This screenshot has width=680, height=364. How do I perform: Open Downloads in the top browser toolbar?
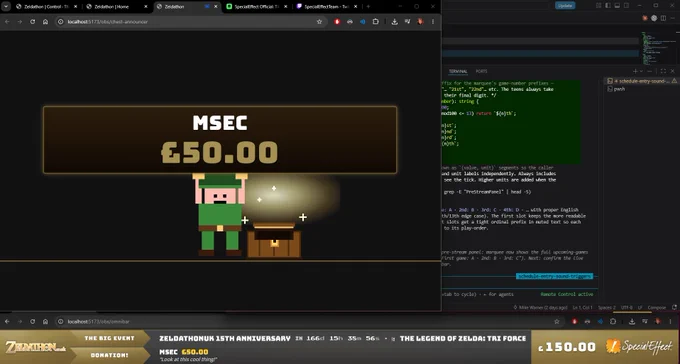pos(395,22)
